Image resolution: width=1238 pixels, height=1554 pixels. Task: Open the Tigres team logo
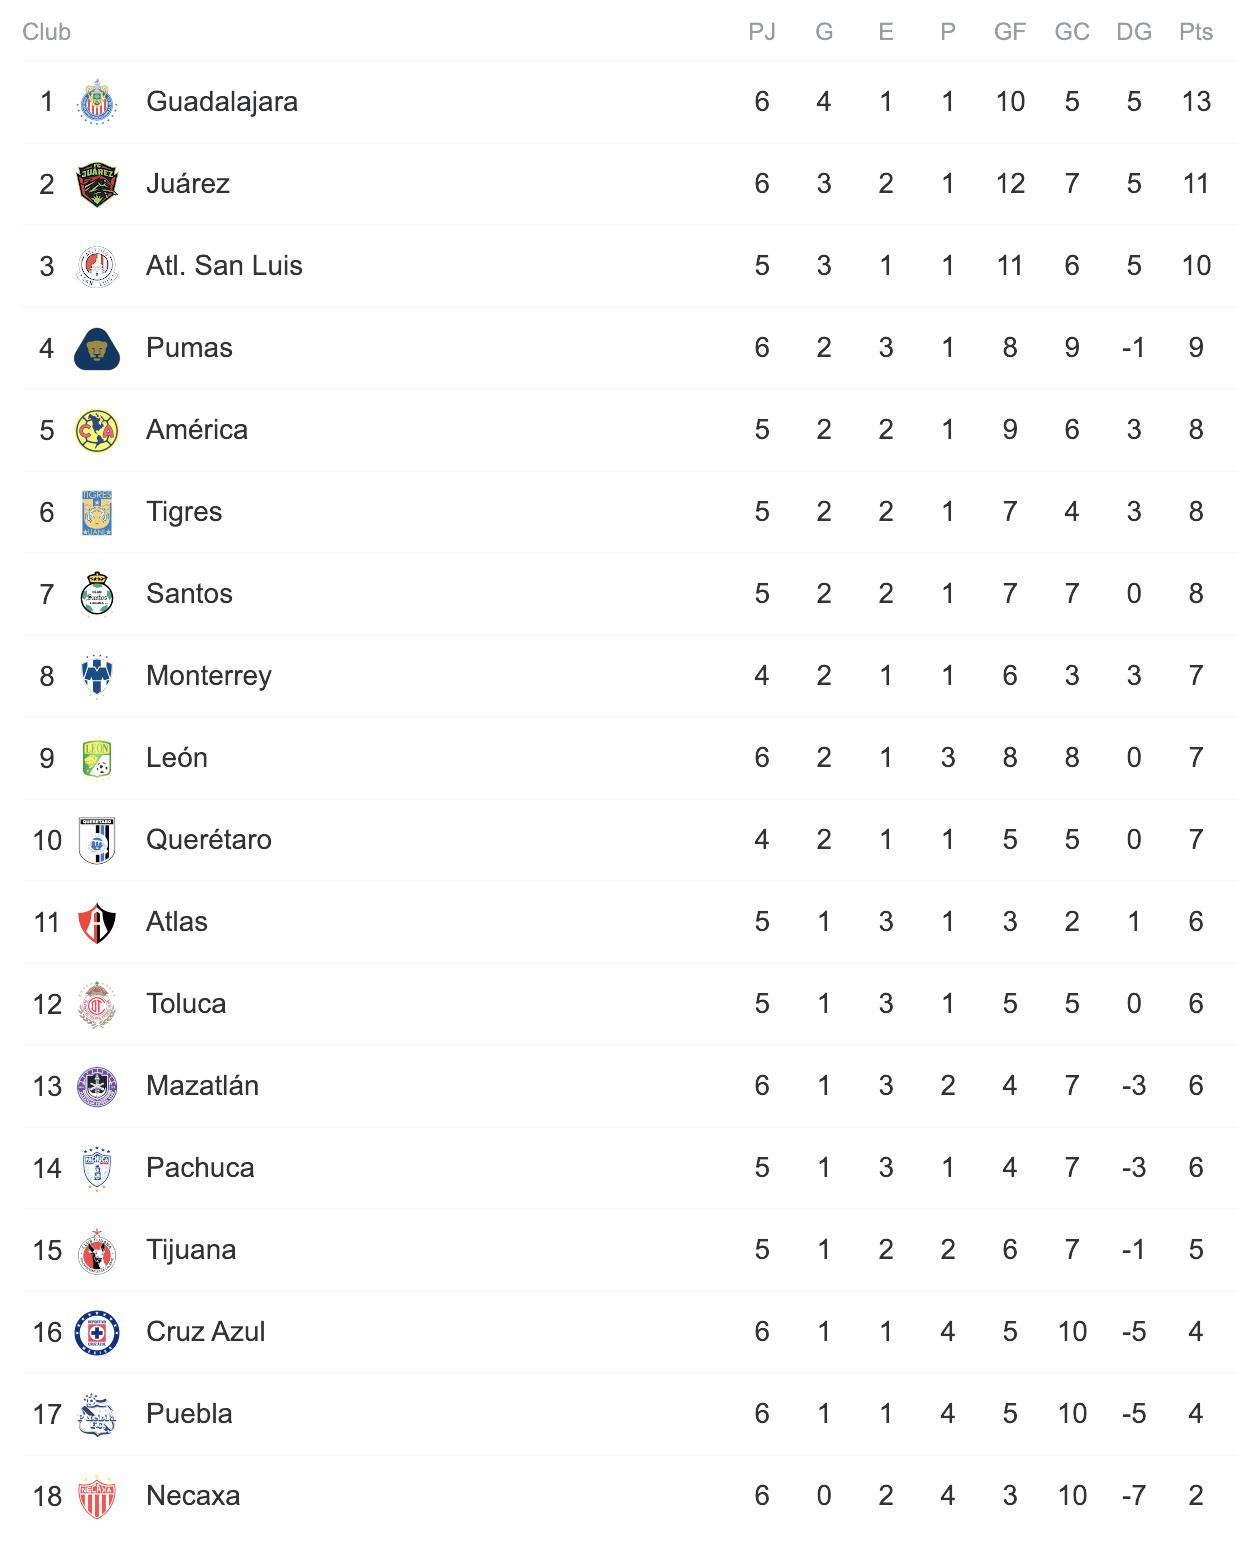[x=97, y=512]
